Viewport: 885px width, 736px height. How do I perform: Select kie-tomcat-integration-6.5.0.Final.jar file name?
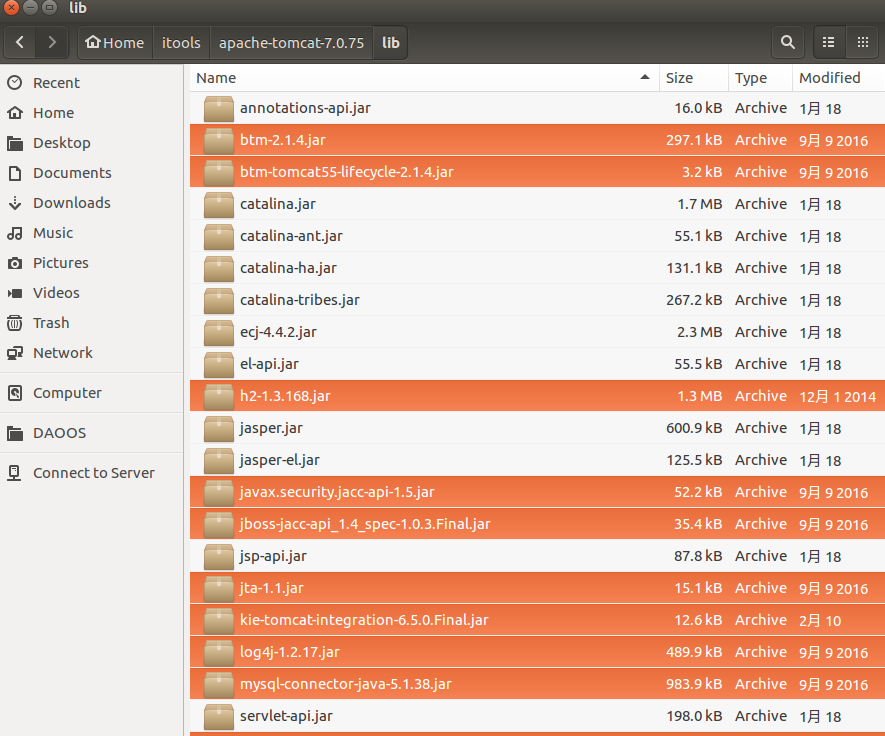(x=364, y=620)
